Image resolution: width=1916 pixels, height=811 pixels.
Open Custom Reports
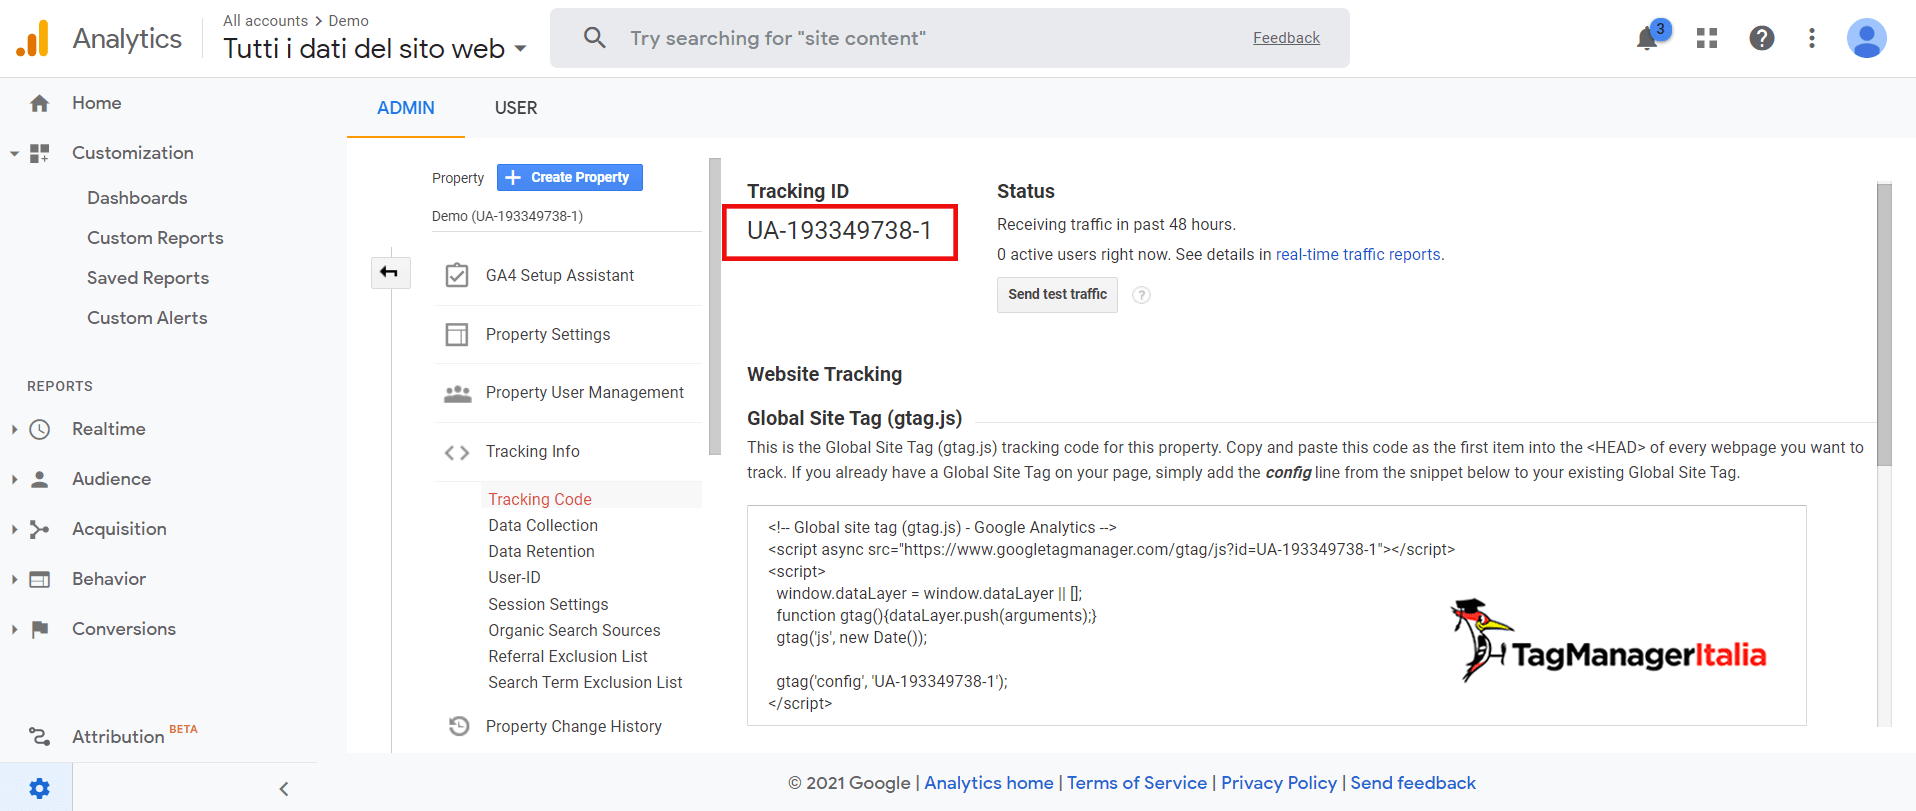(x=155, y=238)
